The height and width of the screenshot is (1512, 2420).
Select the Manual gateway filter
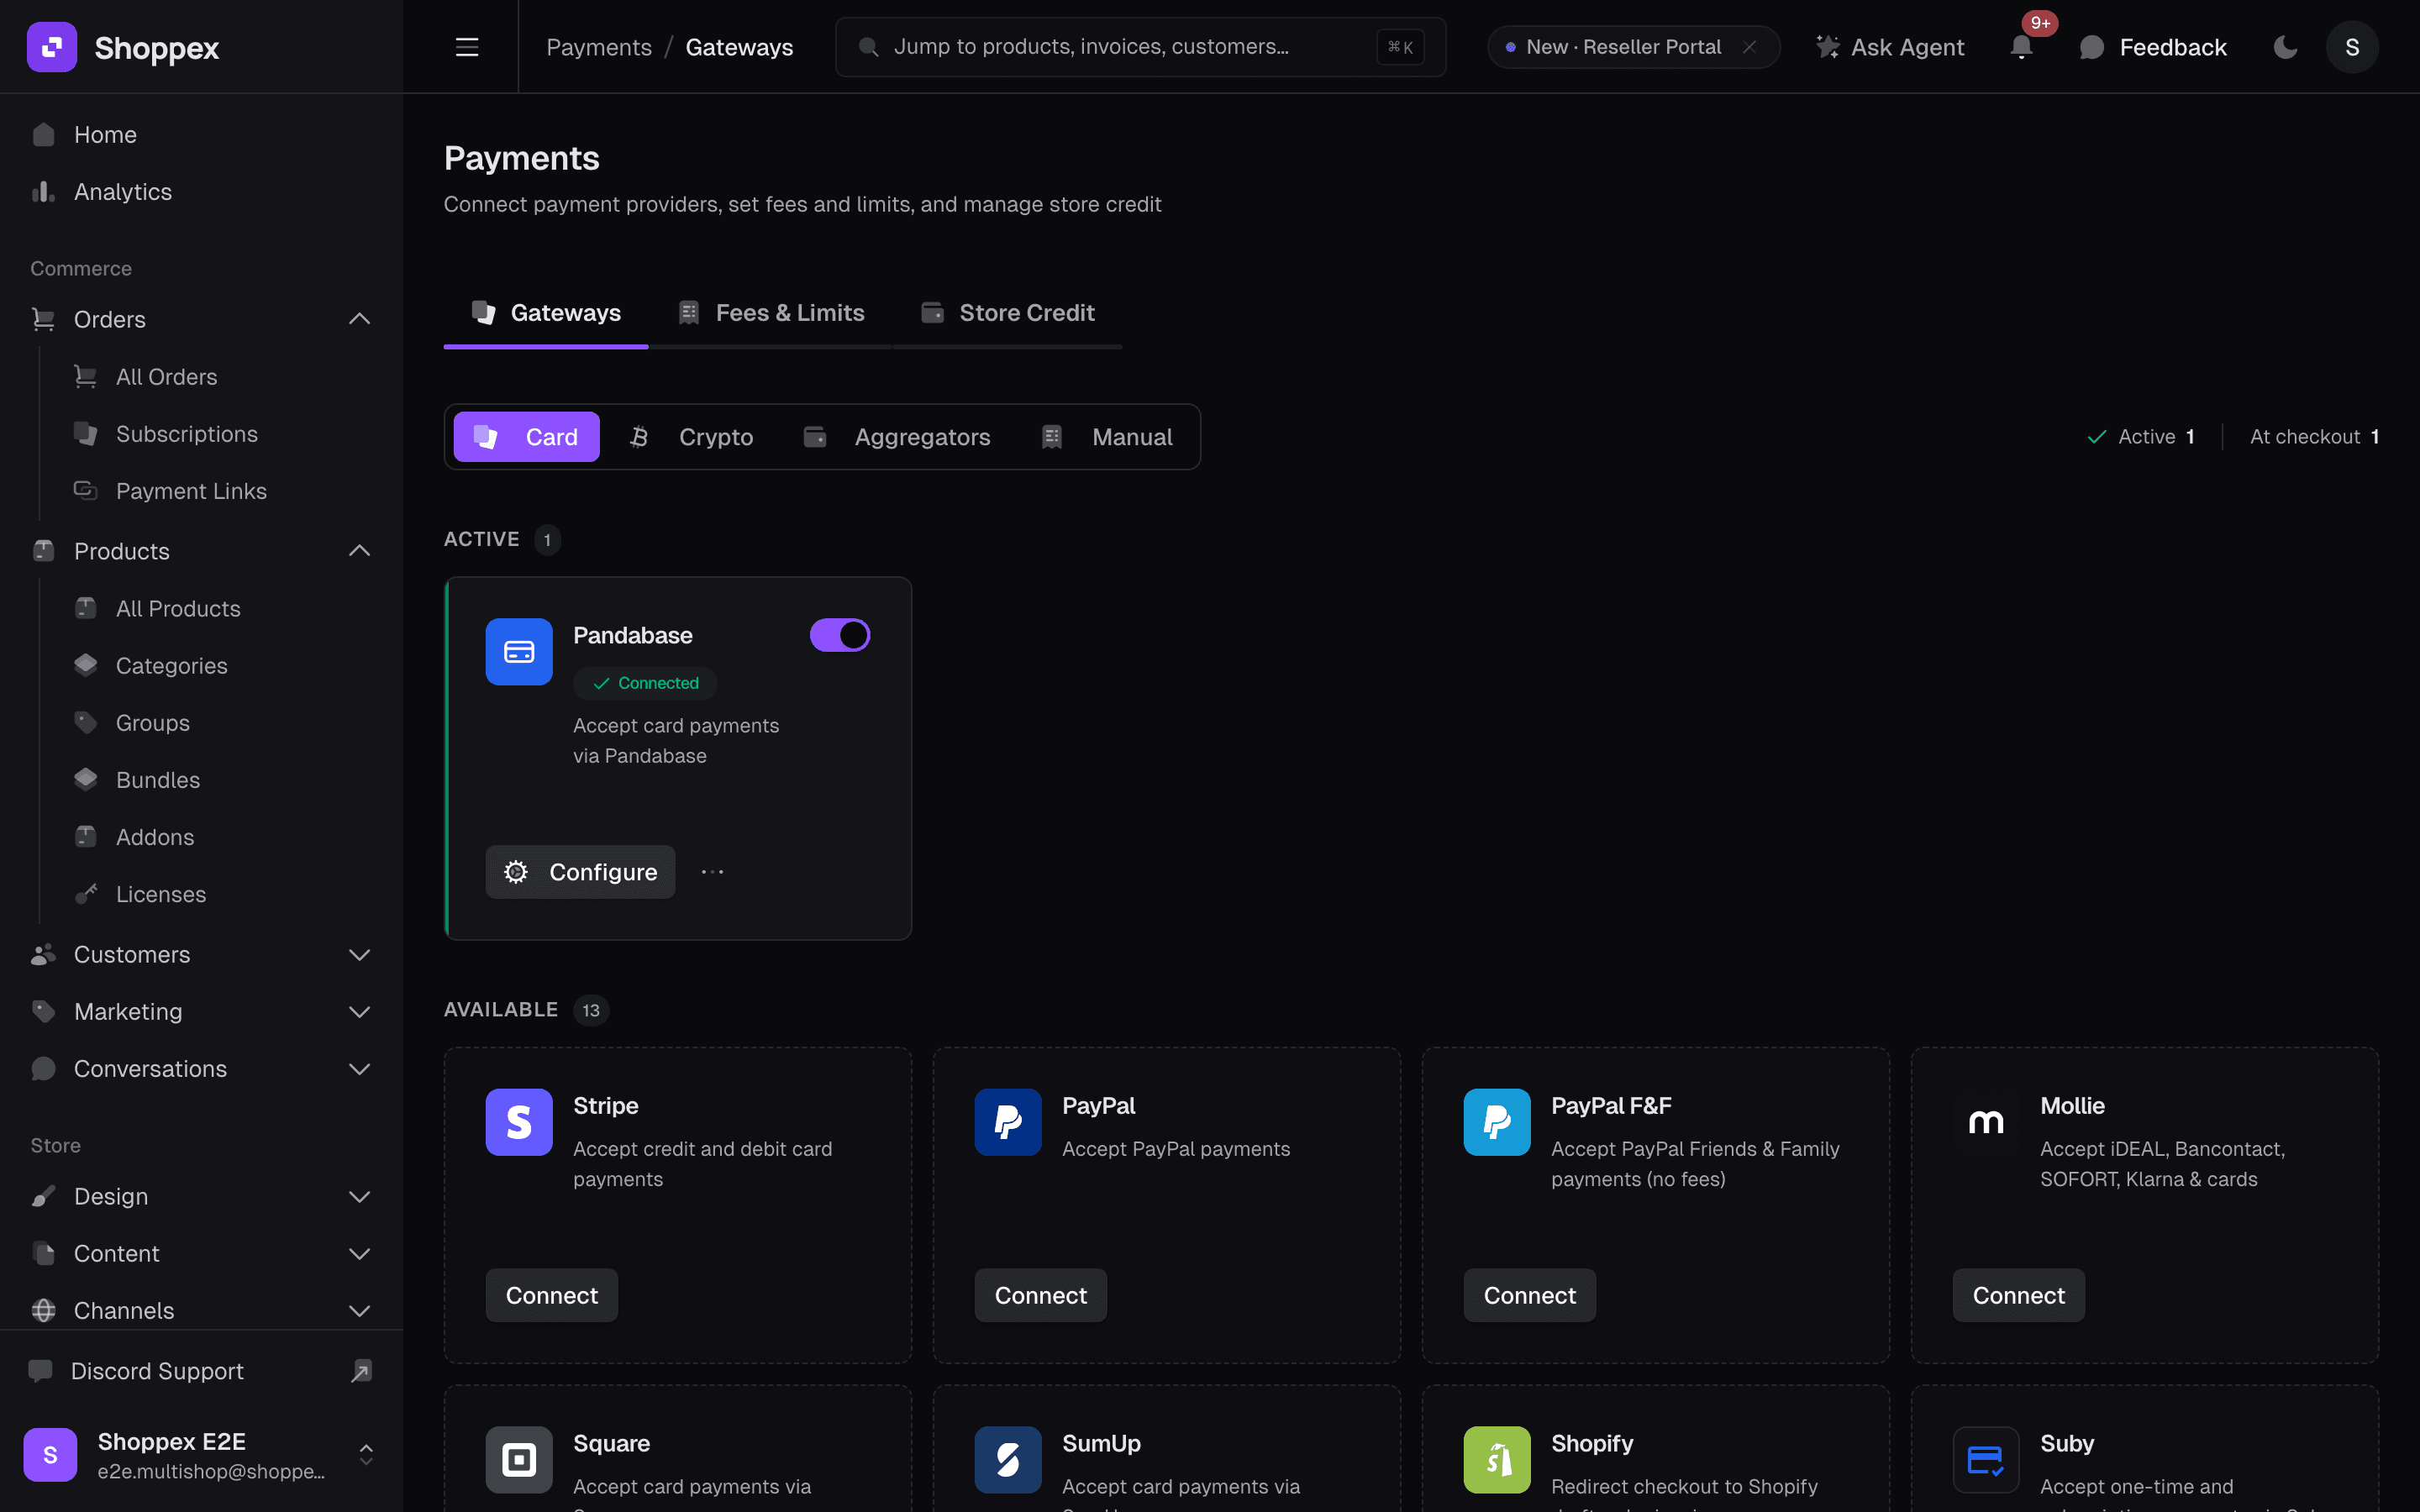click(1107, 437)
